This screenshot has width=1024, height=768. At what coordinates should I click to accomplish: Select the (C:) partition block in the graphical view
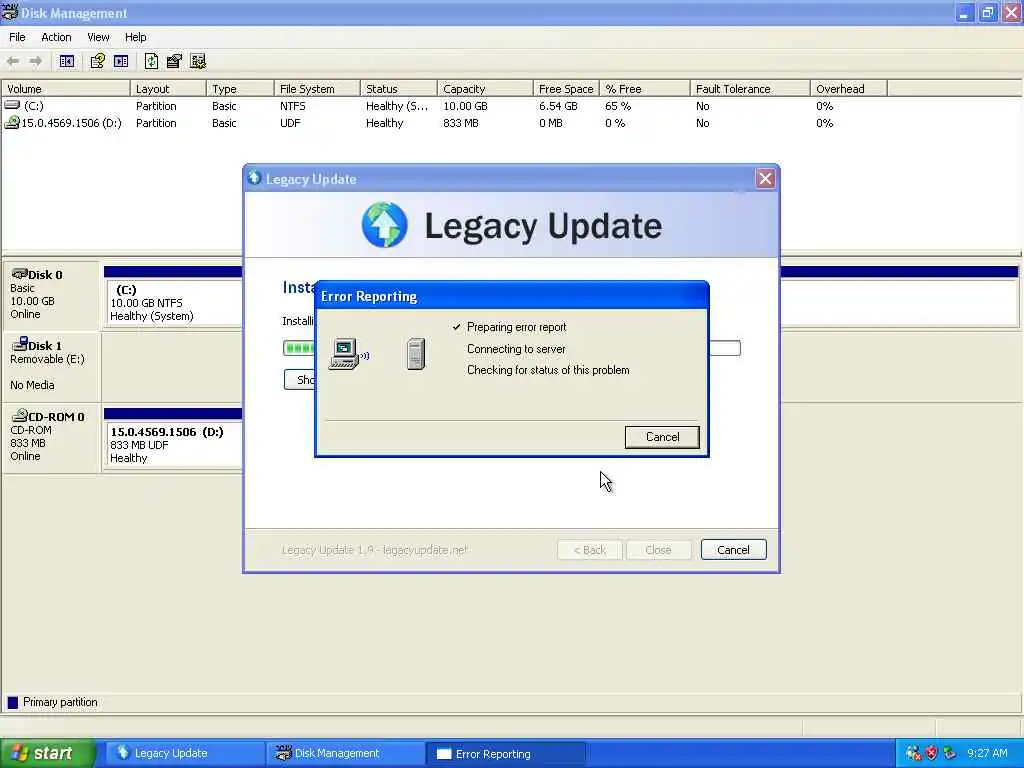coord(174,302)
